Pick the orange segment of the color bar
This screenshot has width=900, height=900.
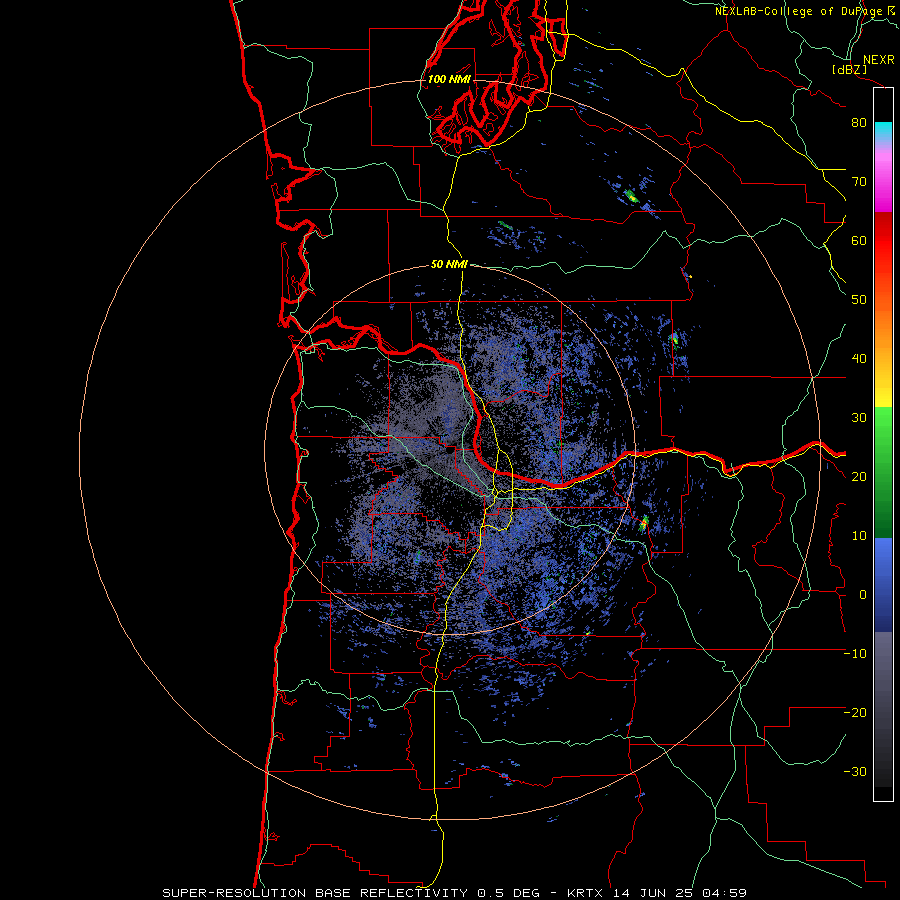click(883, 333)
